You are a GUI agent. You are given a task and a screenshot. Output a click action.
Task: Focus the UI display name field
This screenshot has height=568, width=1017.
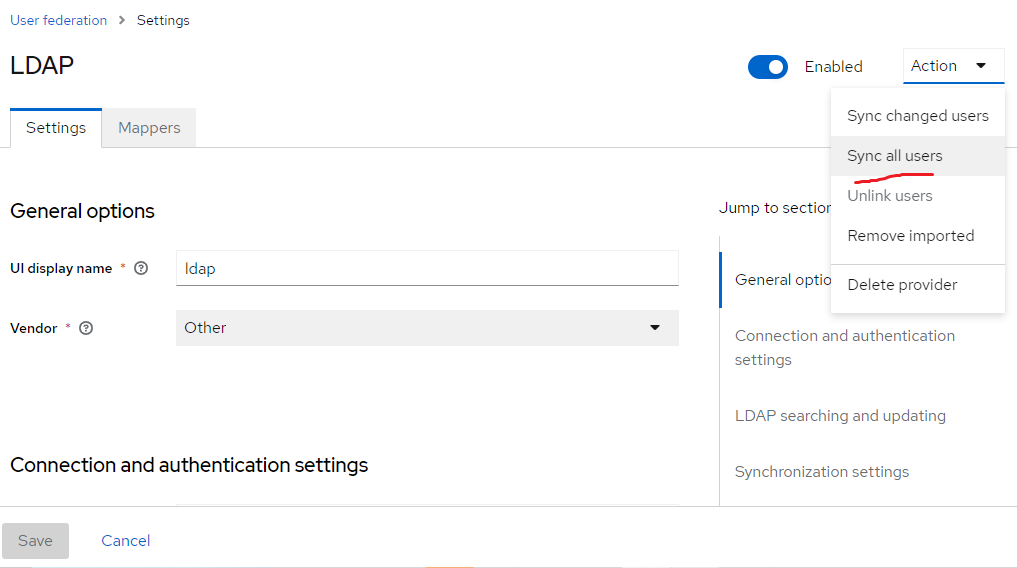(427, 268)
